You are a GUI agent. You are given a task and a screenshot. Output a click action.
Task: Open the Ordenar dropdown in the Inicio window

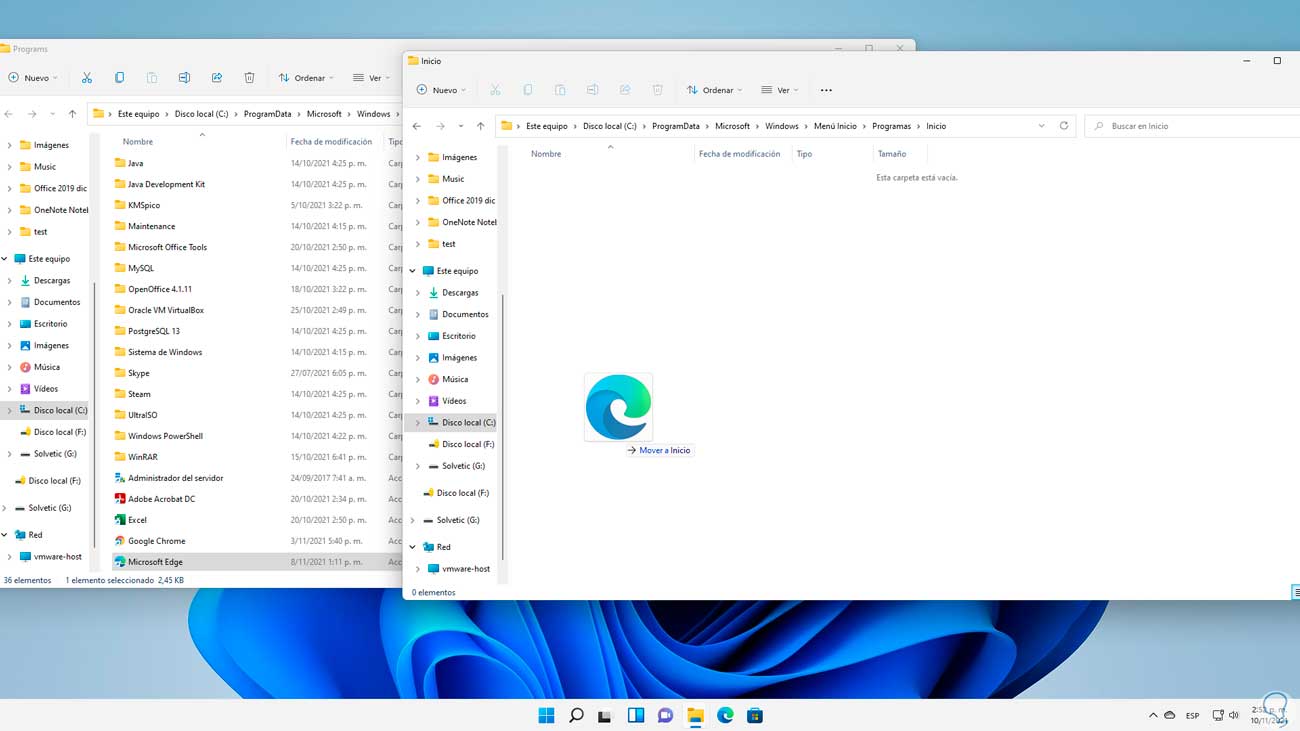[x=714, y=90]
